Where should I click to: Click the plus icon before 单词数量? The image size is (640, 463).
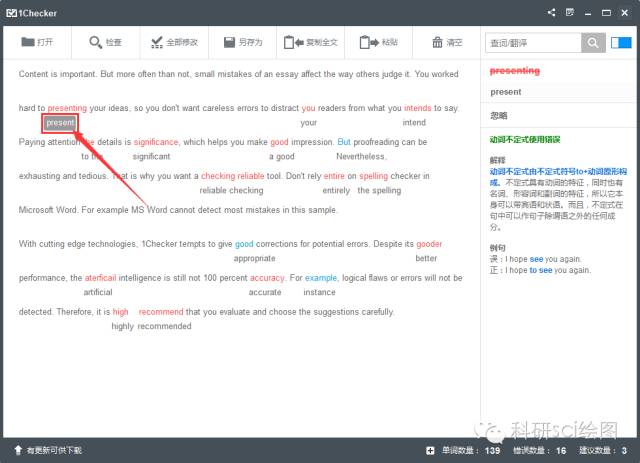pyautogui.click(x=430, y=450)
